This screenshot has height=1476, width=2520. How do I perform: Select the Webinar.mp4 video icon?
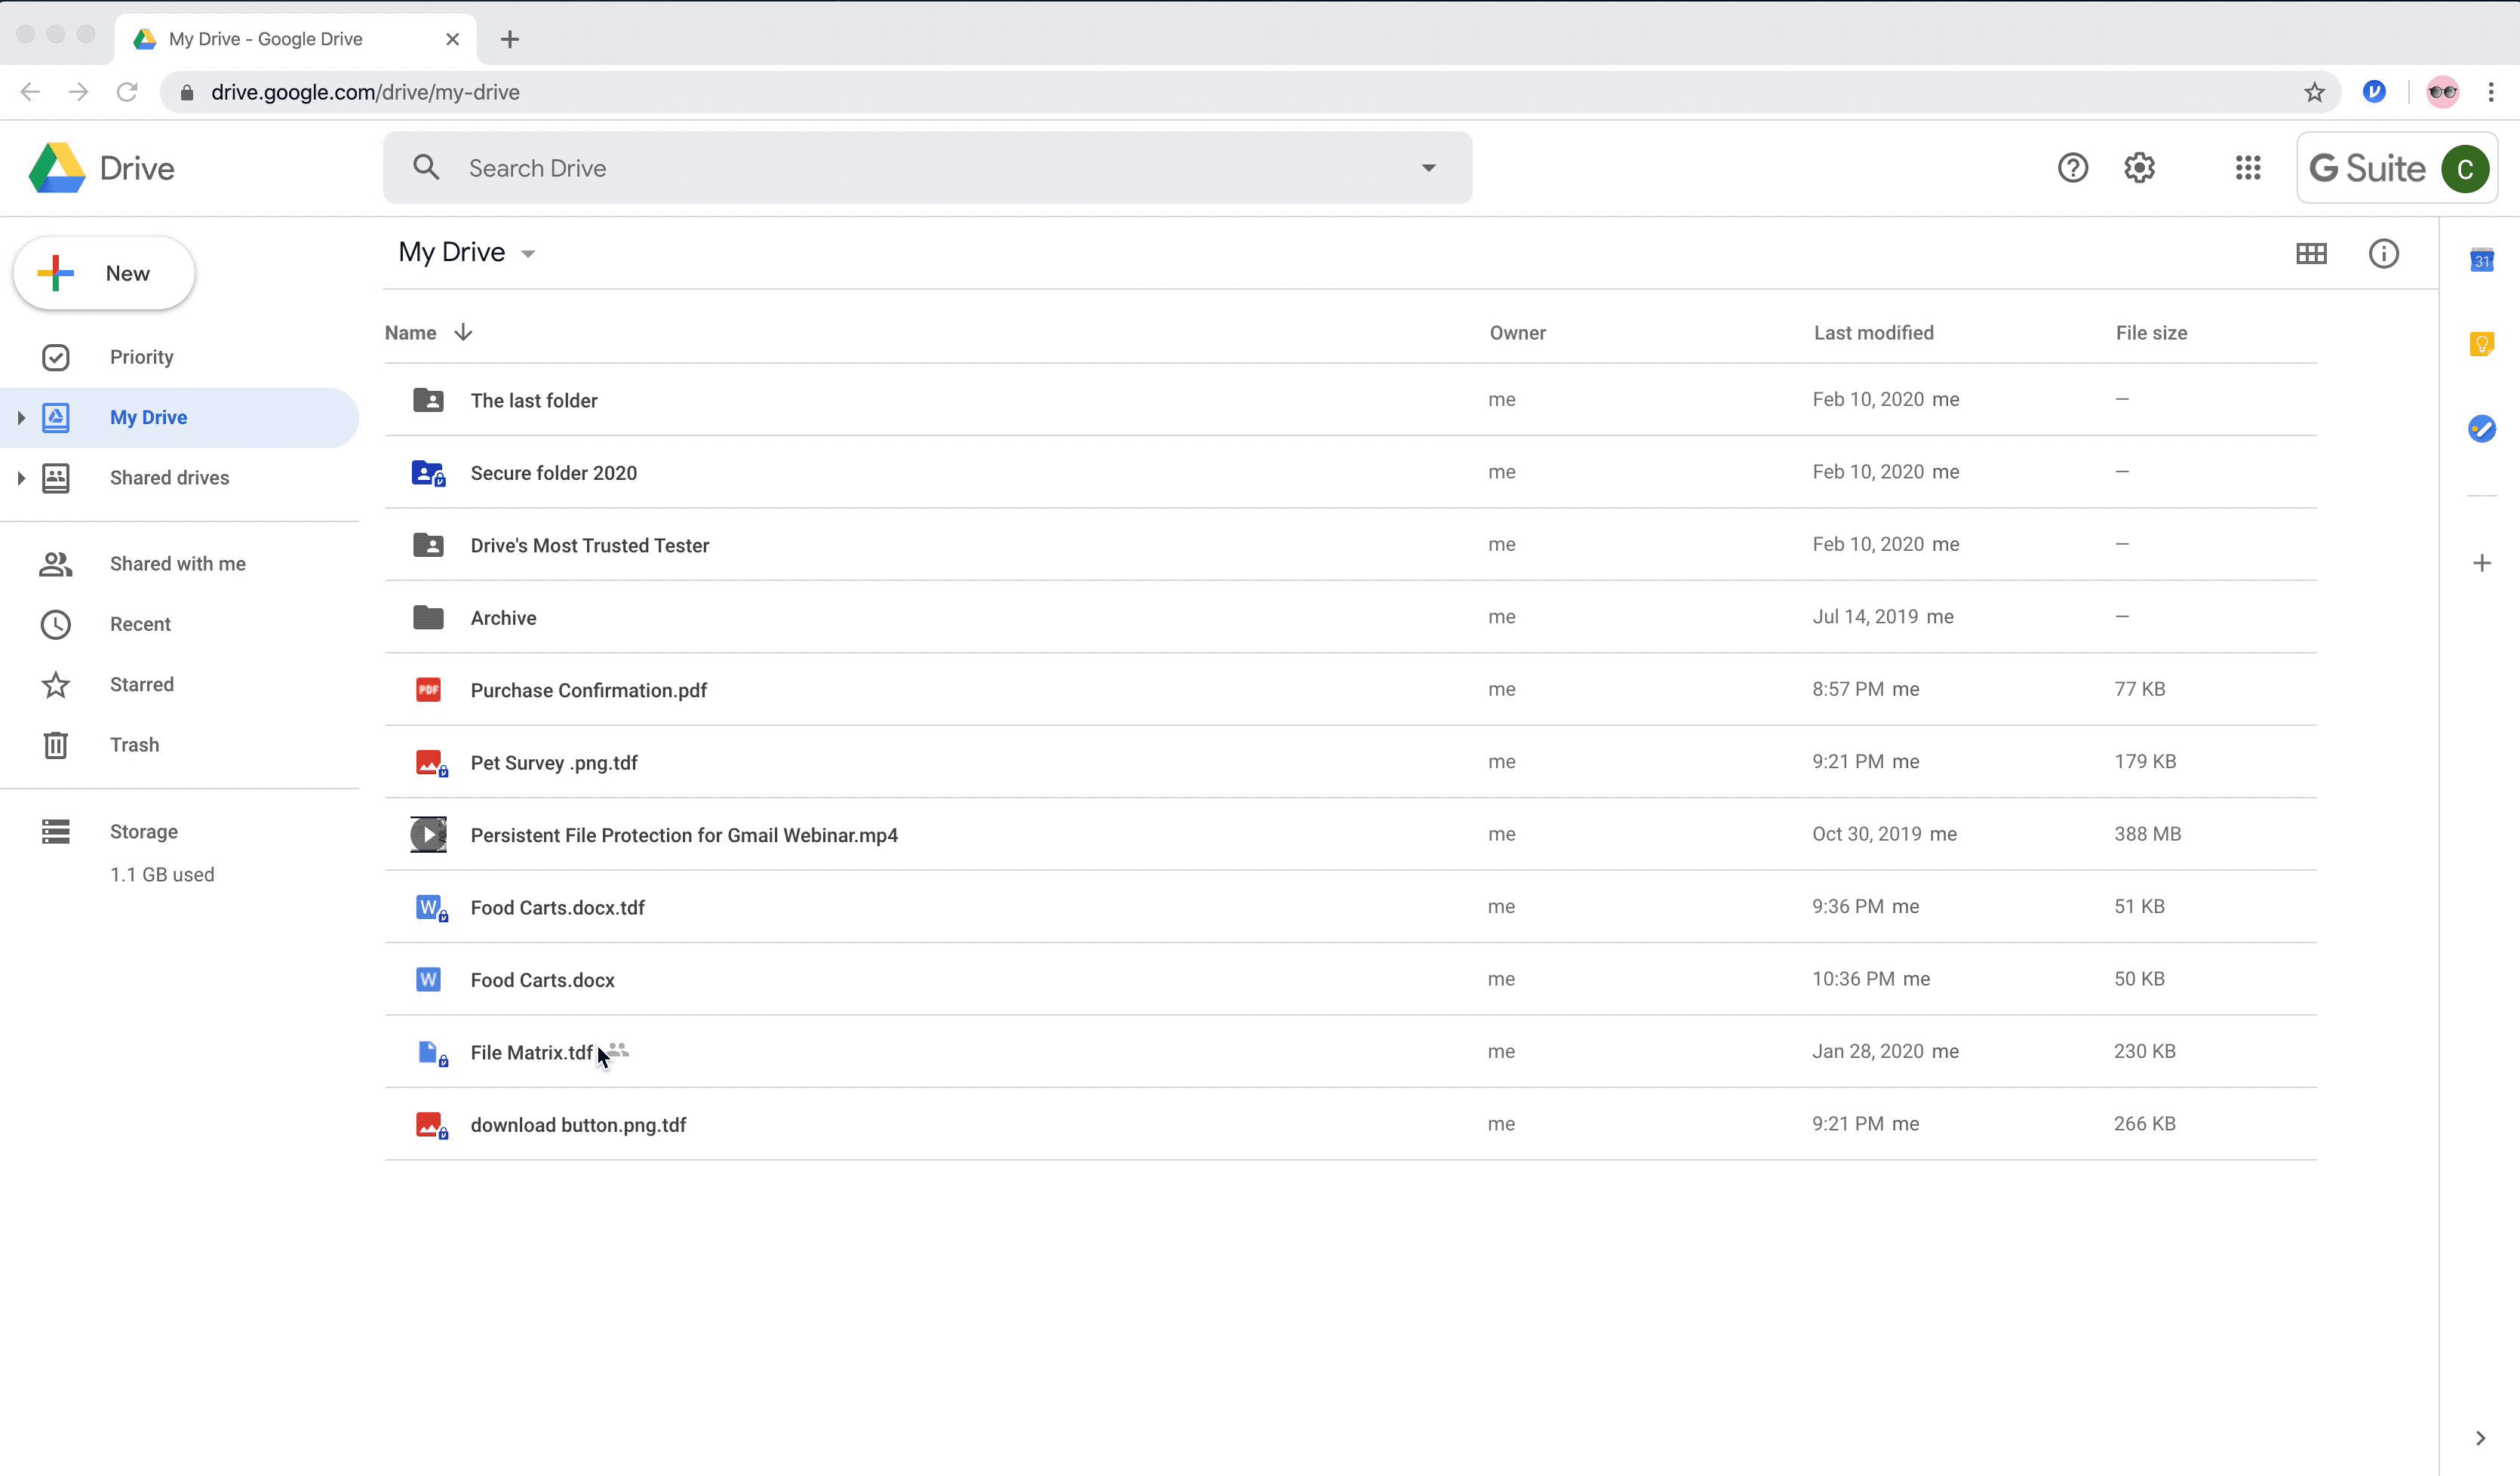(428, 834)
